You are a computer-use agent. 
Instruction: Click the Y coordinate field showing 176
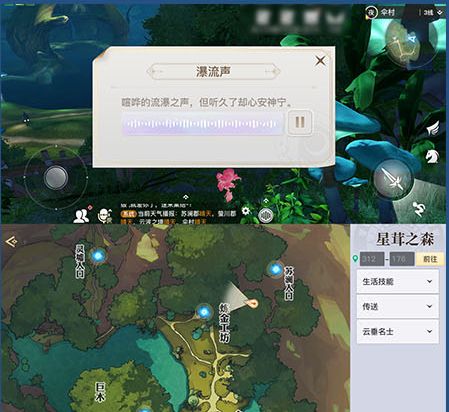[x=402, y=259]
